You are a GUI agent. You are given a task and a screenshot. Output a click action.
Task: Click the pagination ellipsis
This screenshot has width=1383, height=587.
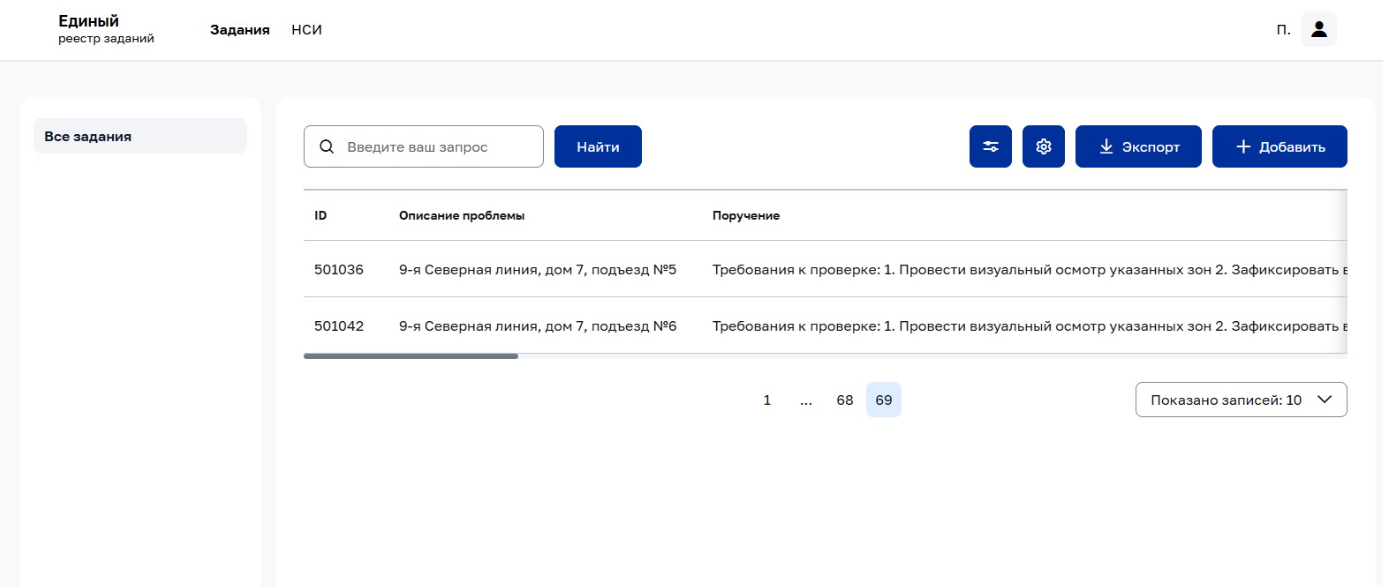coord(806,400)
